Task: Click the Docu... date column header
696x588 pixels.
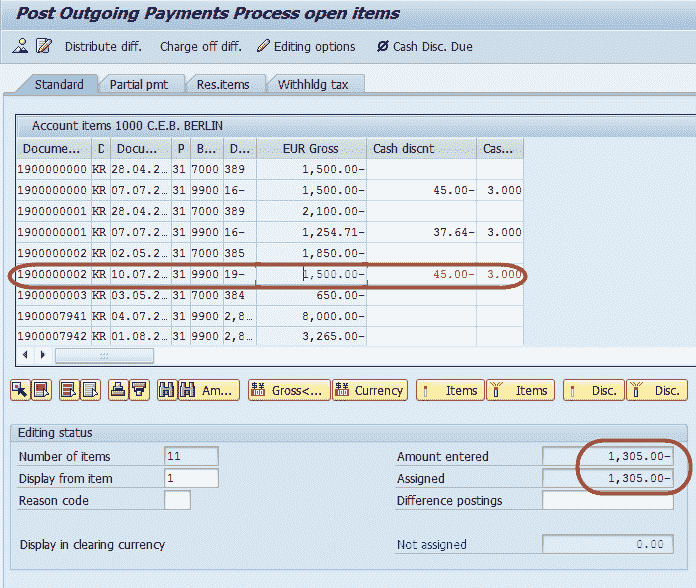Action: click(141, 149)
